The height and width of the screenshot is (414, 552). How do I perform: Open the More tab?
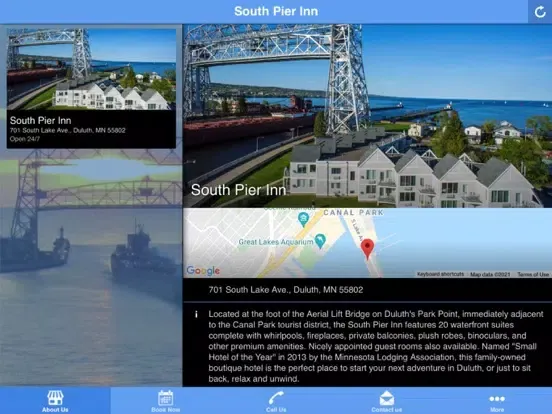click(497, 401)
